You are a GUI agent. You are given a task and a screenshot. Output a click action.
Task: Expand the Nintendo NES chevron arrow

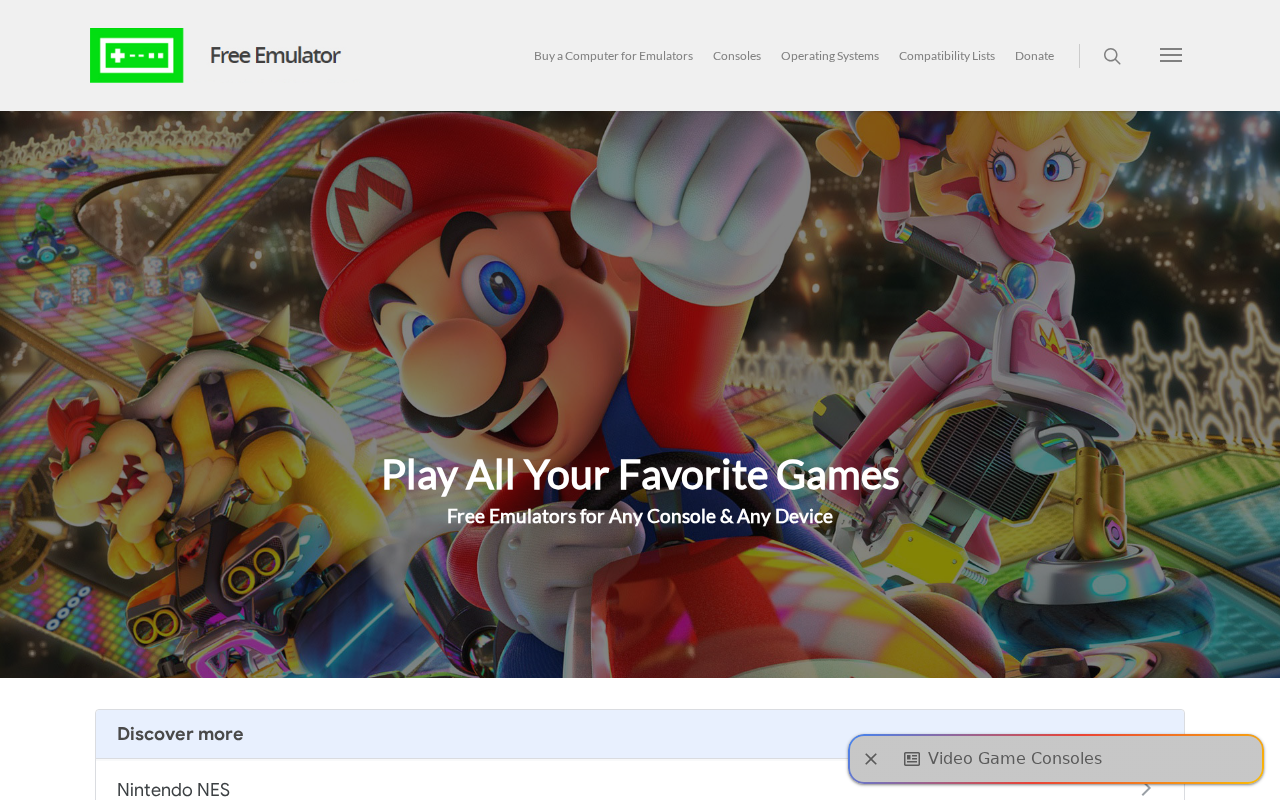point(1146,789)
